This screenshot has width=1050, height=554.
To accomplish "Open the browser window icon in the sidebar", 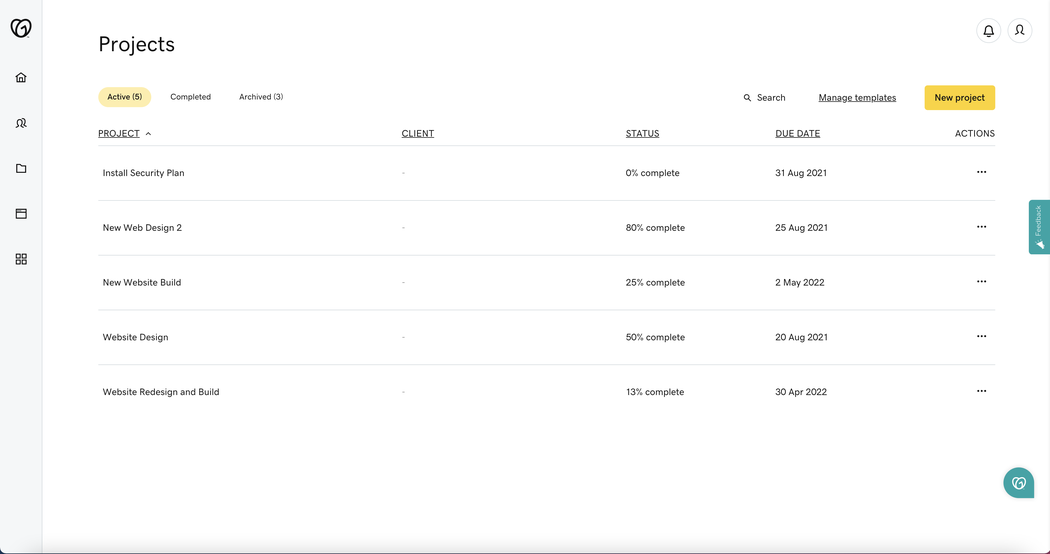I will [x=21, y=214].
